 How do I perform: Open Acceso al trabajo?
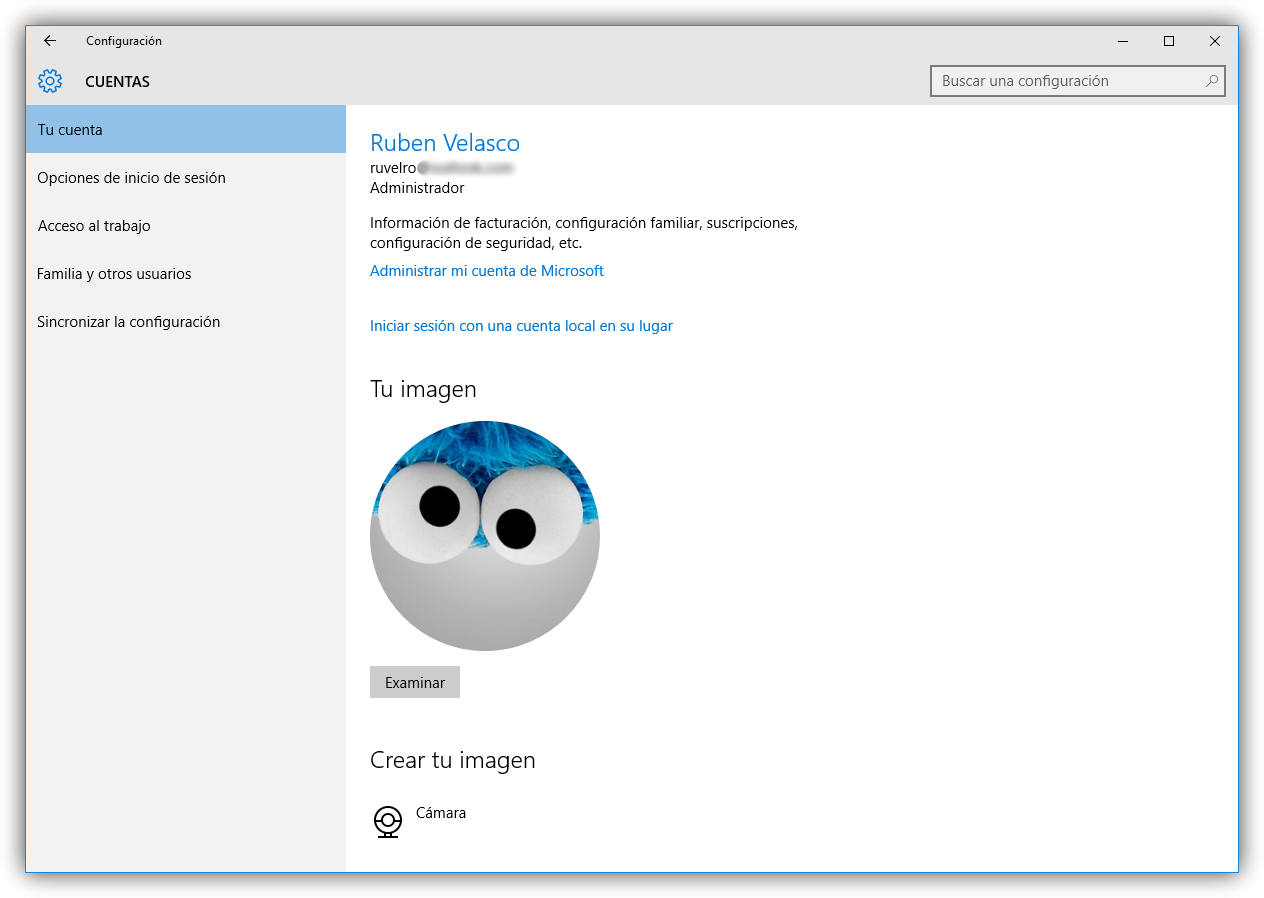pyautogui.click(x=186, y=226)
